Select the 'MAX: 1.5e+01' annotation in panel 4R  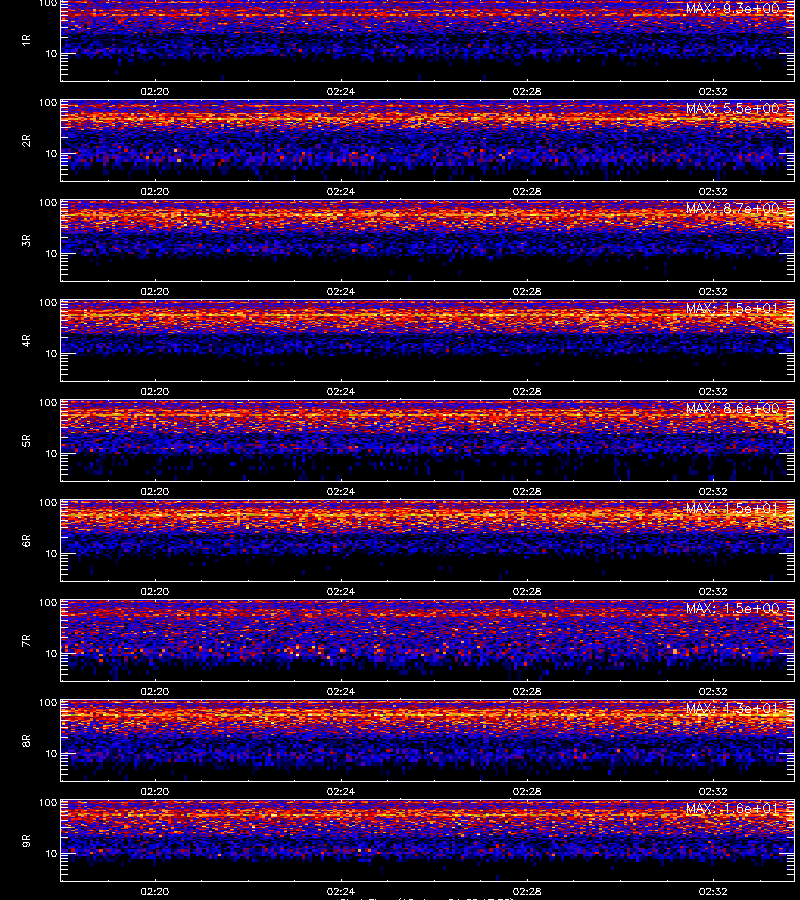click(732, 308)
